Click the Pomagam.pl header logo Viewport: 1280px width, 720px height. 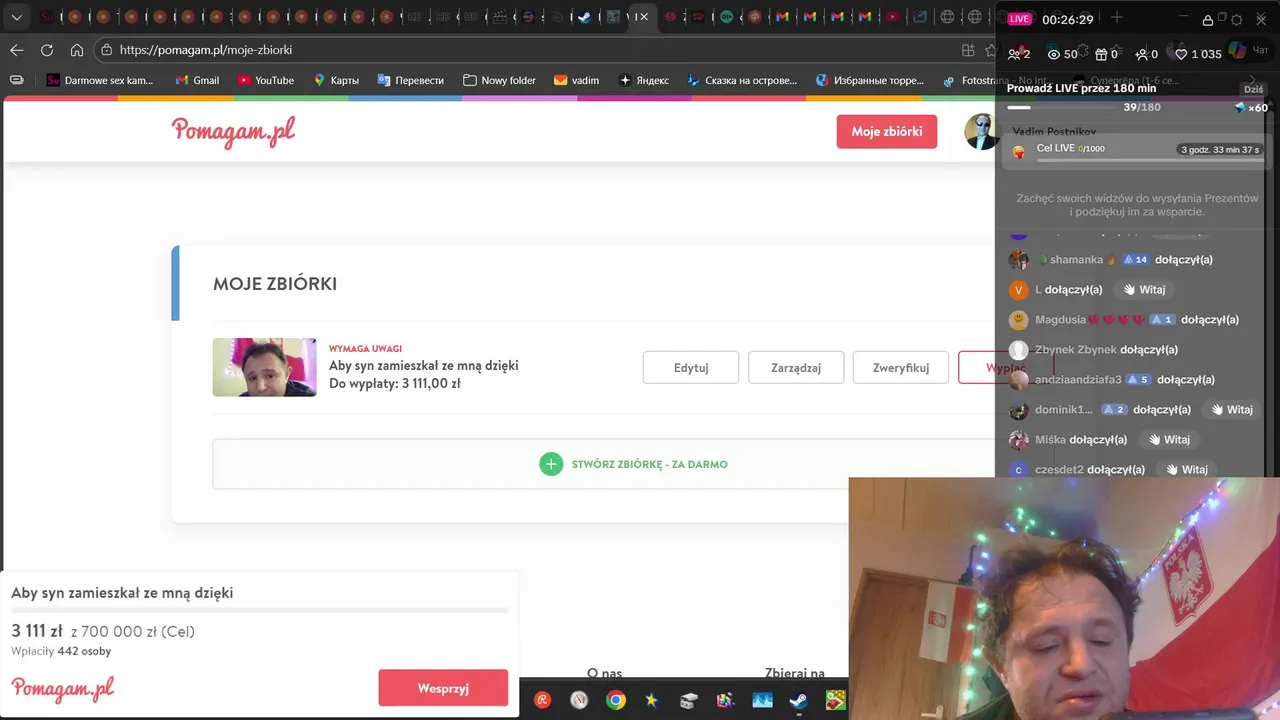click(x=233, y=131)
